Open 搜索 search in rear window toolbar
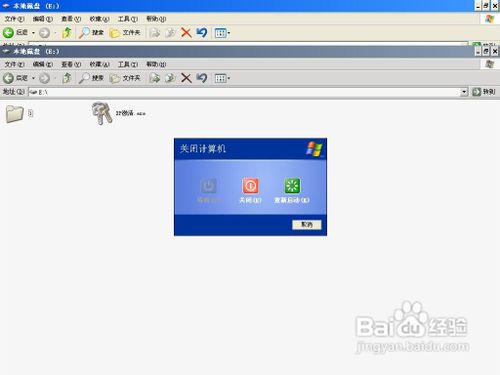 click(x=91, y=33)
